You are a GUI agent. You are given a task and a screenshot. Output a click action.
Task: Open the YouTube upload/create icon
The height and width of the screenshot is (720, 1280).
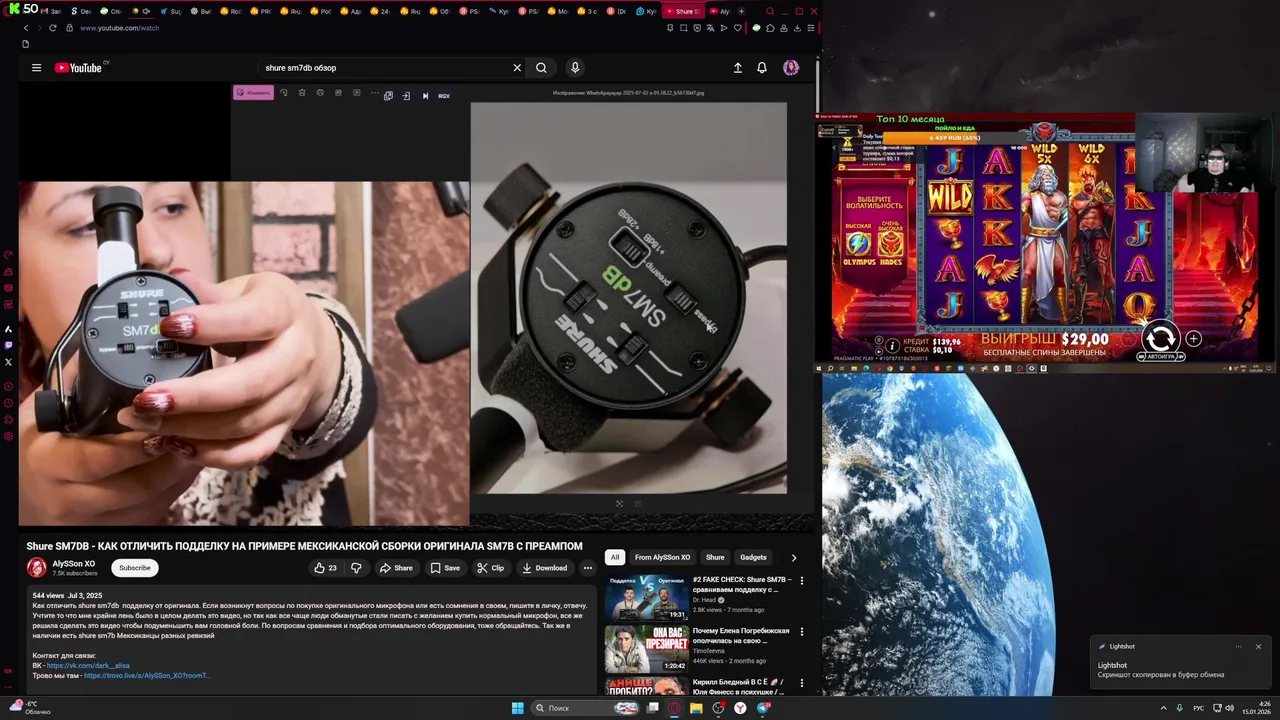[738, 68]
